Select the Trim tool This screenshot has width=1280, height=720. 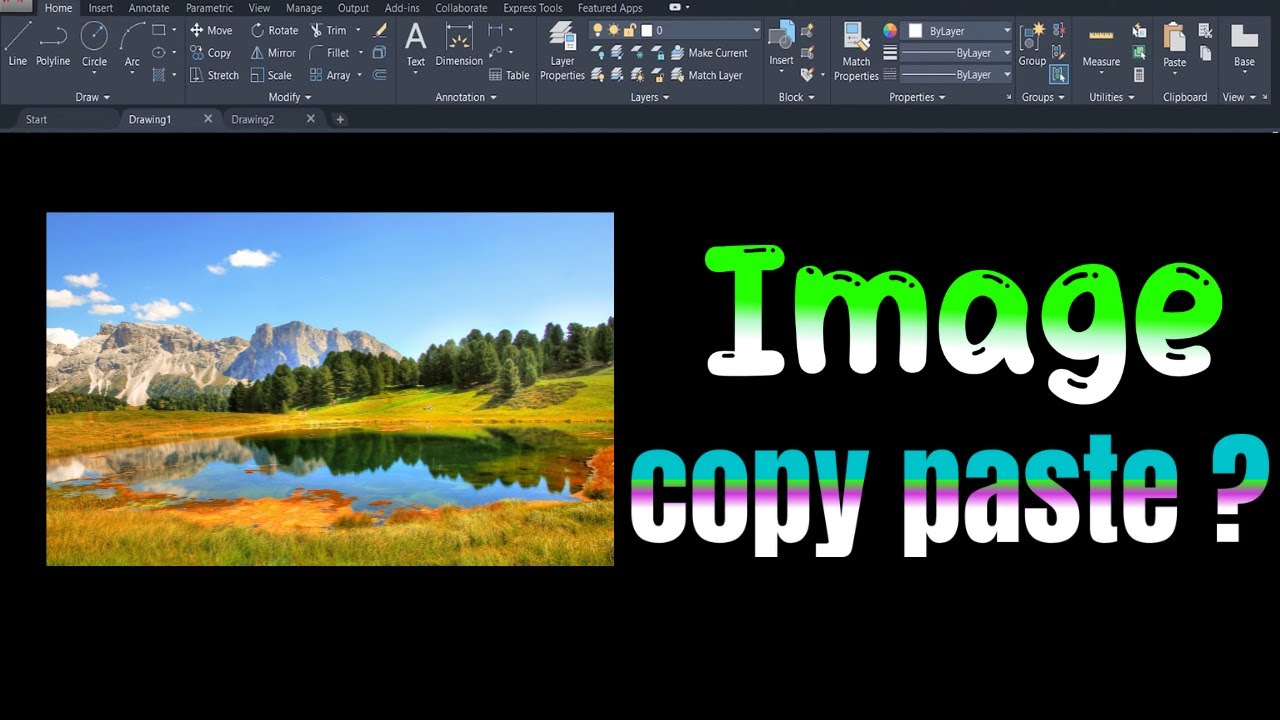point(328,30)
